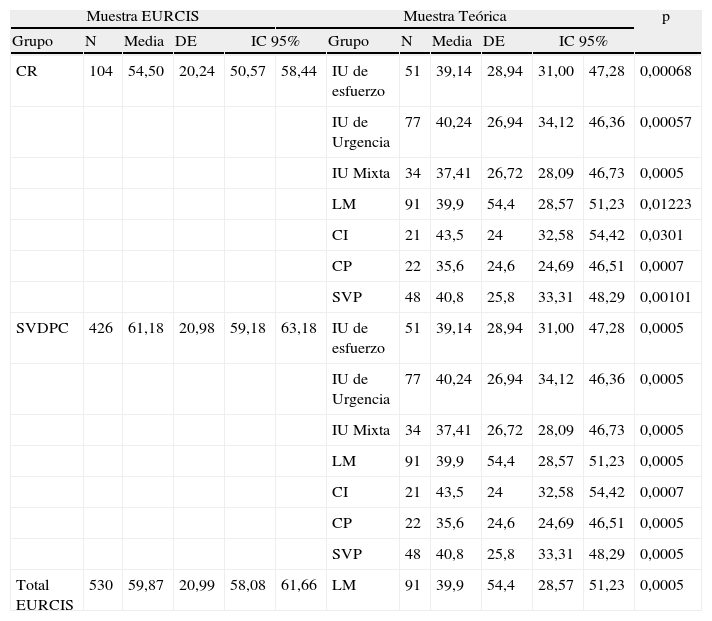Click the p-value 0,00101

665,297
